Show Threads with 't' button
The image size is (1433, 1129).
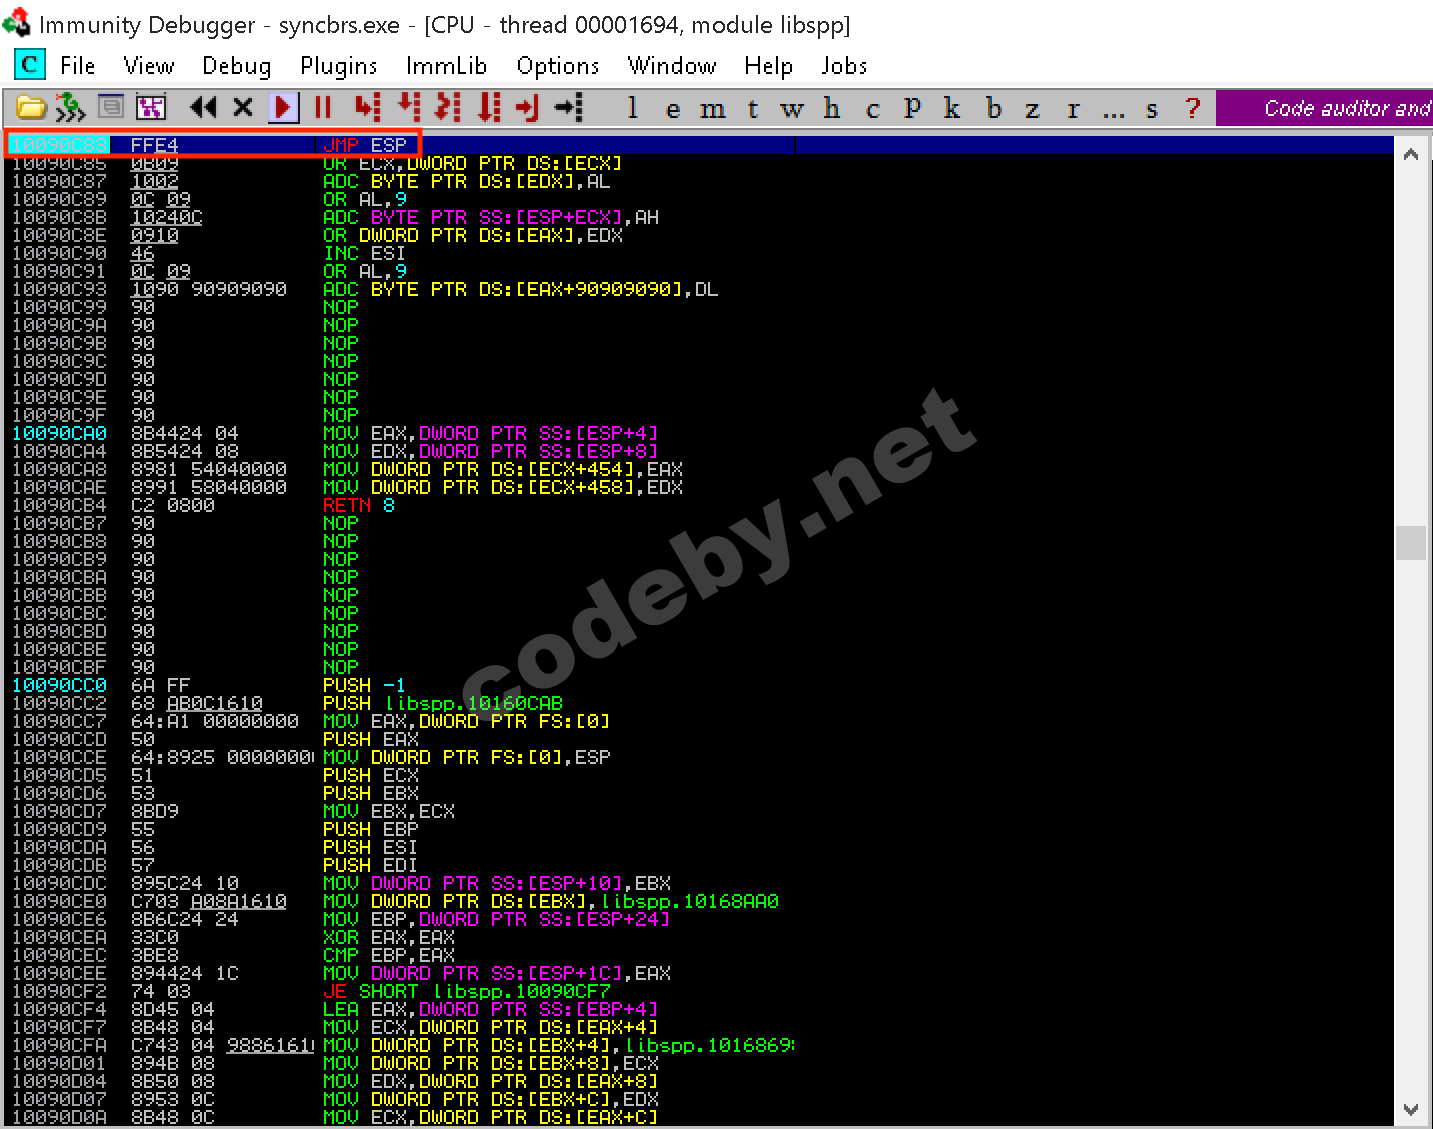[753, 108]
